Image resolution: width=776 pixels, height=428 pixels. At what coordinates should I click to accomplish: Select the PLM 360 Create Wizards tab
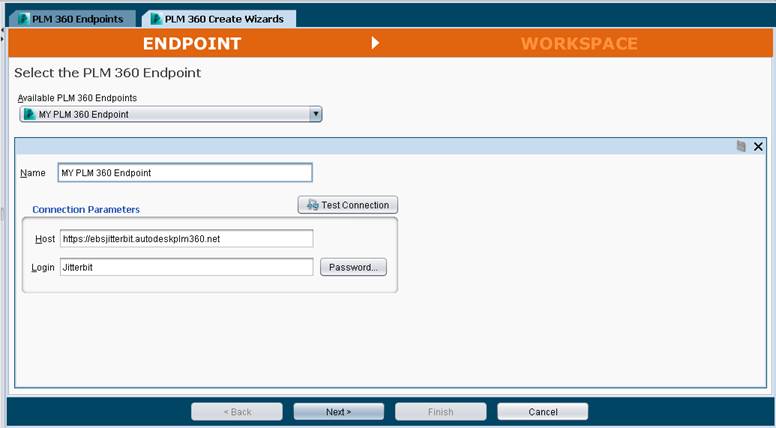coord(219,19)
